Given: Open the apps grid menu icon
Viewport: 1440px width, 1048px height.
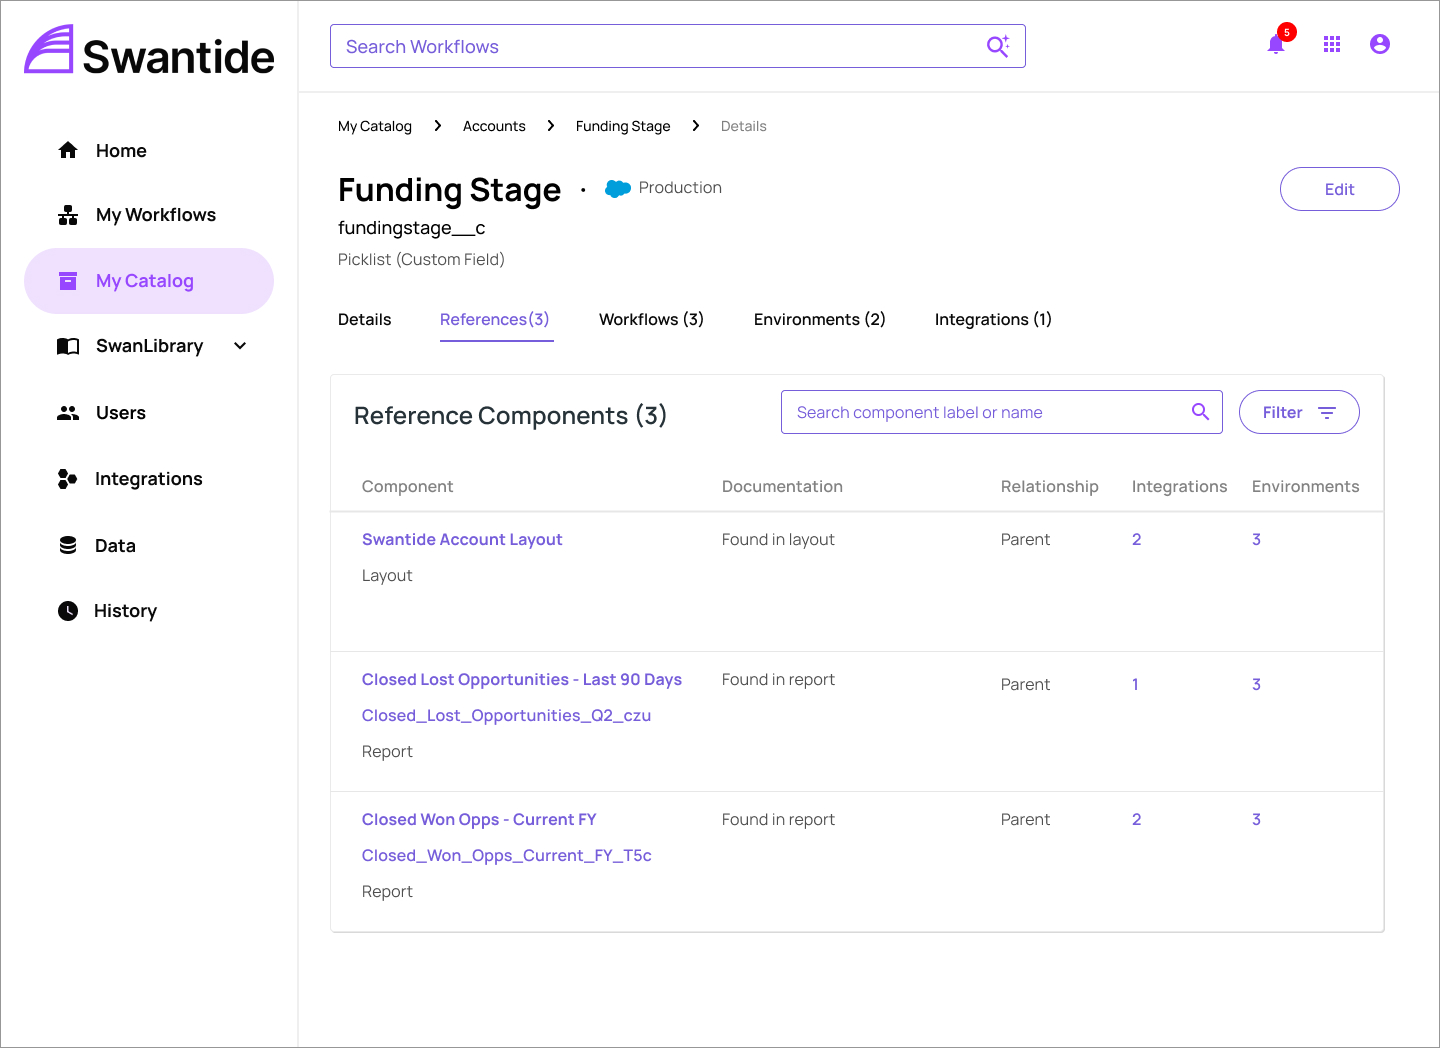Looking at the screenshot, I should coord(1332,44).
